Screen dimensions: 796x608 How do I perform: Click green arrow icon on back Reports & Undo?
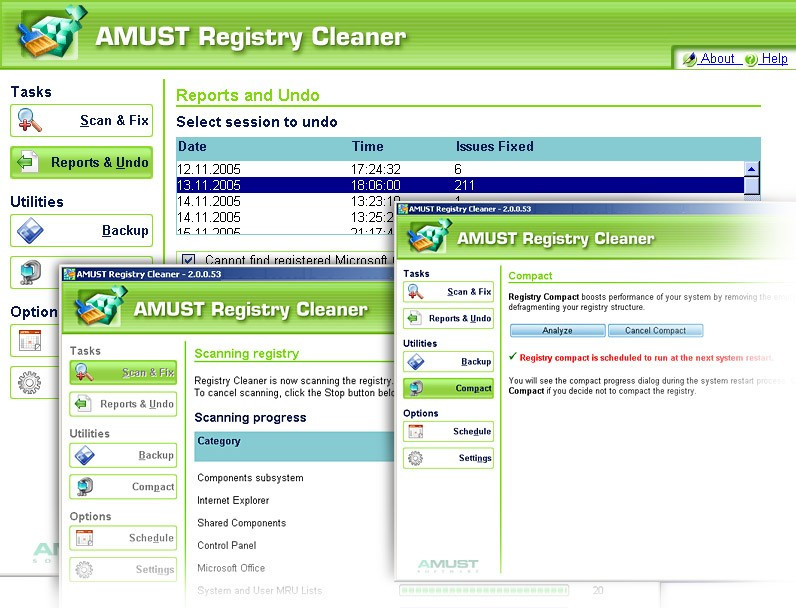pyautogui.click(x=27, y=162)
